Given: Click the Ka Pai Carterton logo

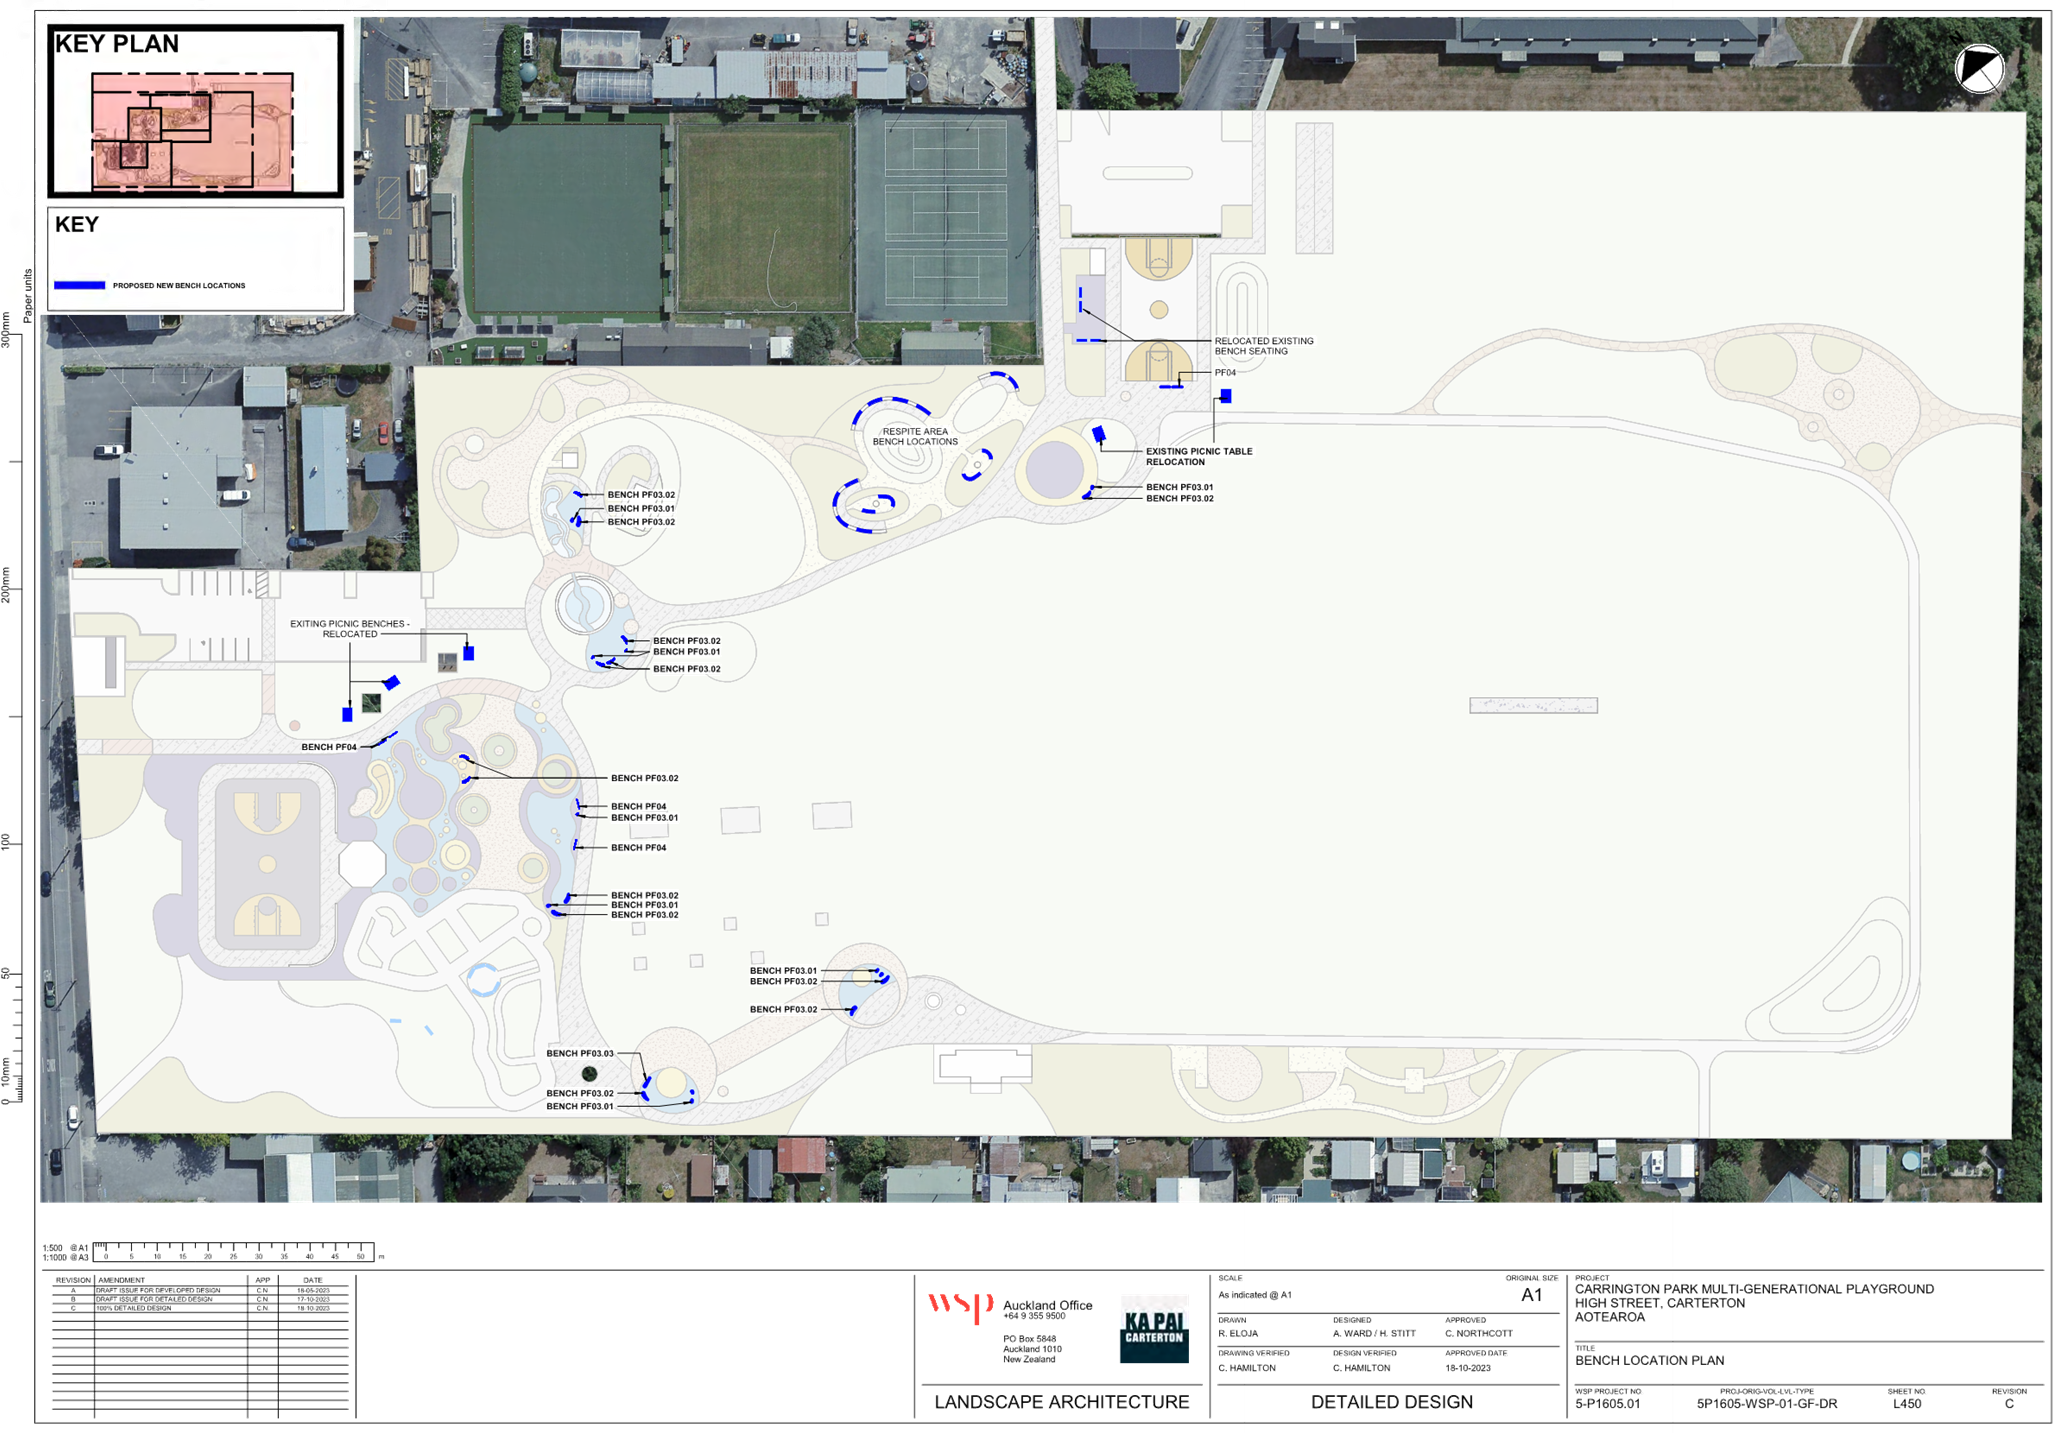Looking at the screenshot, I should coord(1154,1328).
